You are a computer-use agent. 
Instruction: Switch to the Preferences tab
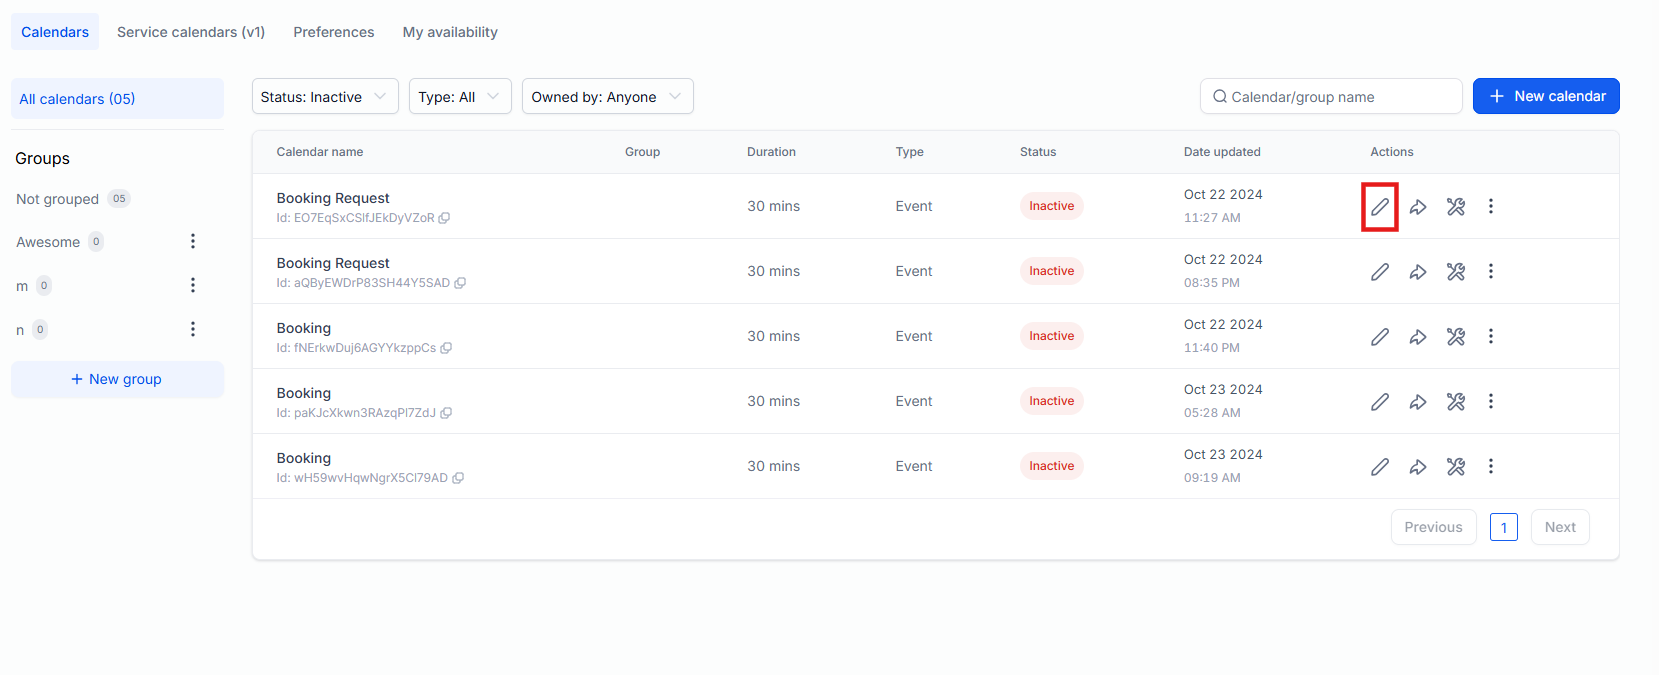tap(333, 32)
